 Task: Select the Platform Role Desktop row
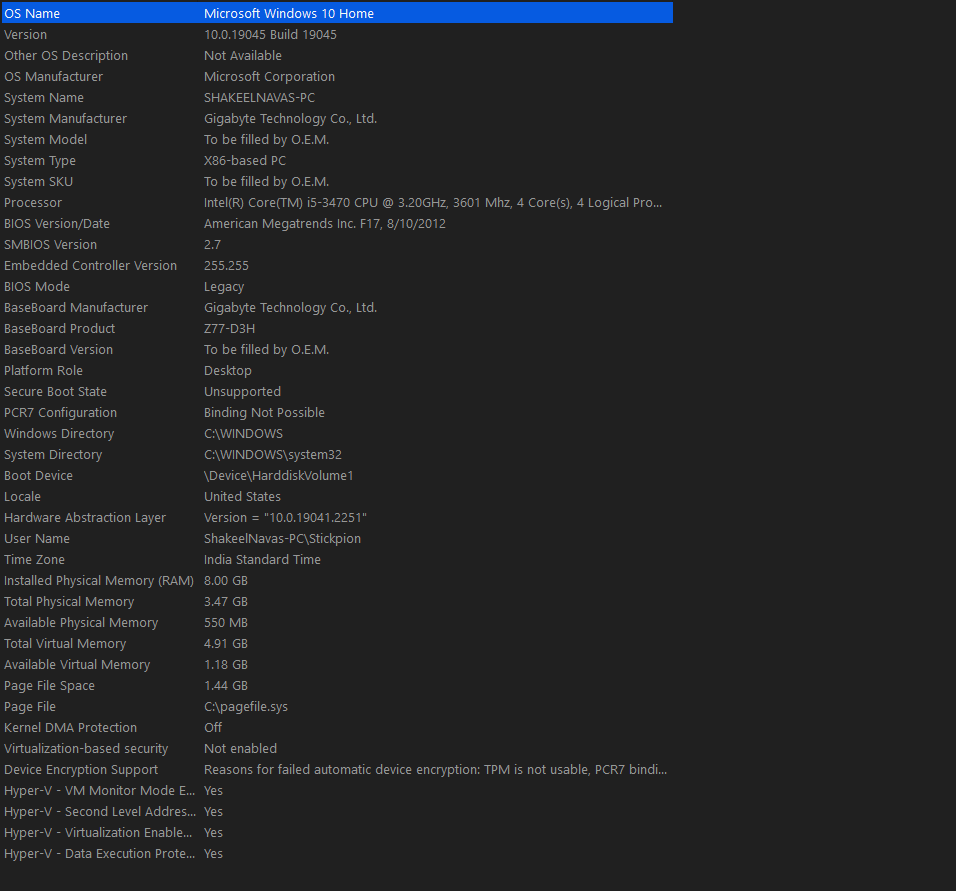tap(337, 370)
